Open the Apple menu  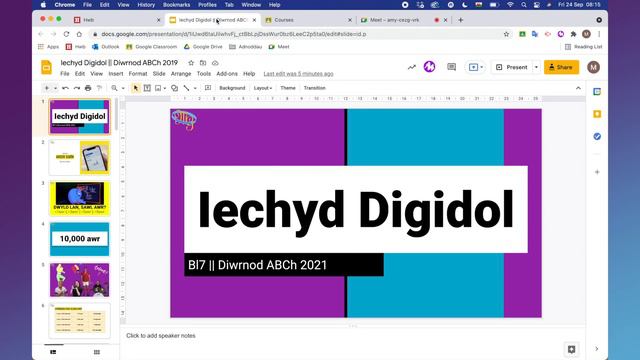click(43, 5)
